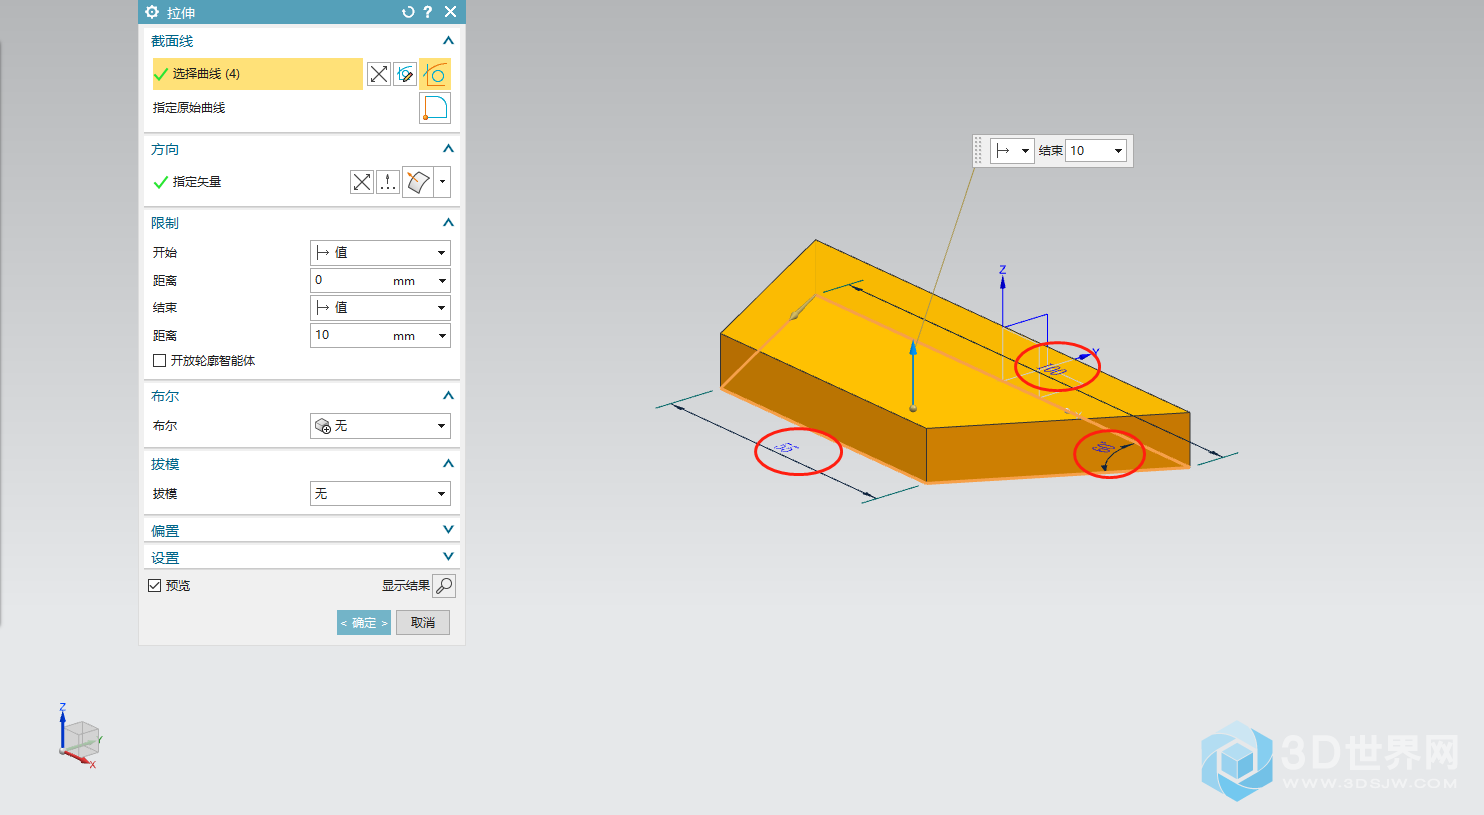The height and width of the screenshot is (815, 1484).
Task: Reset the 拉伸 dialog
Action: (x=408, y=12)
